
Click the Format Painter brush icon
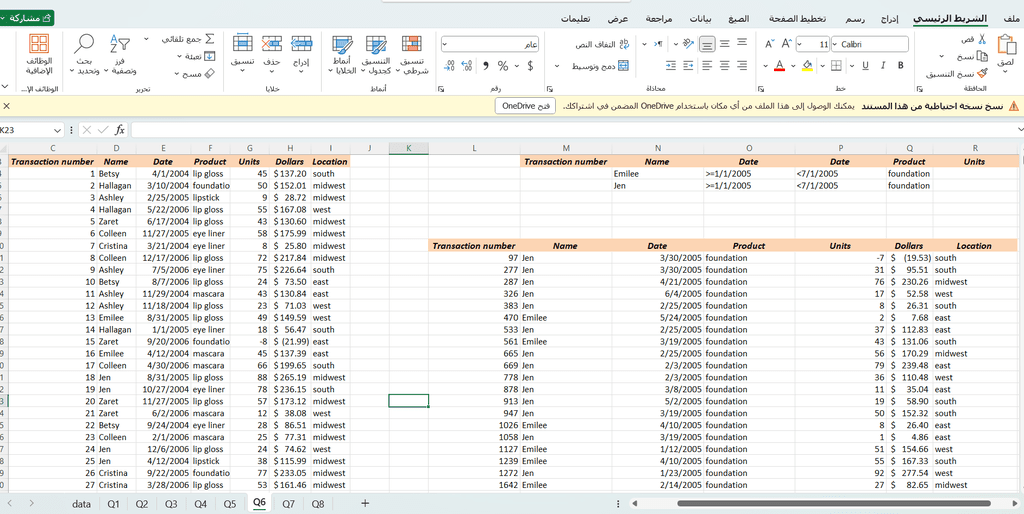[984, 74]
